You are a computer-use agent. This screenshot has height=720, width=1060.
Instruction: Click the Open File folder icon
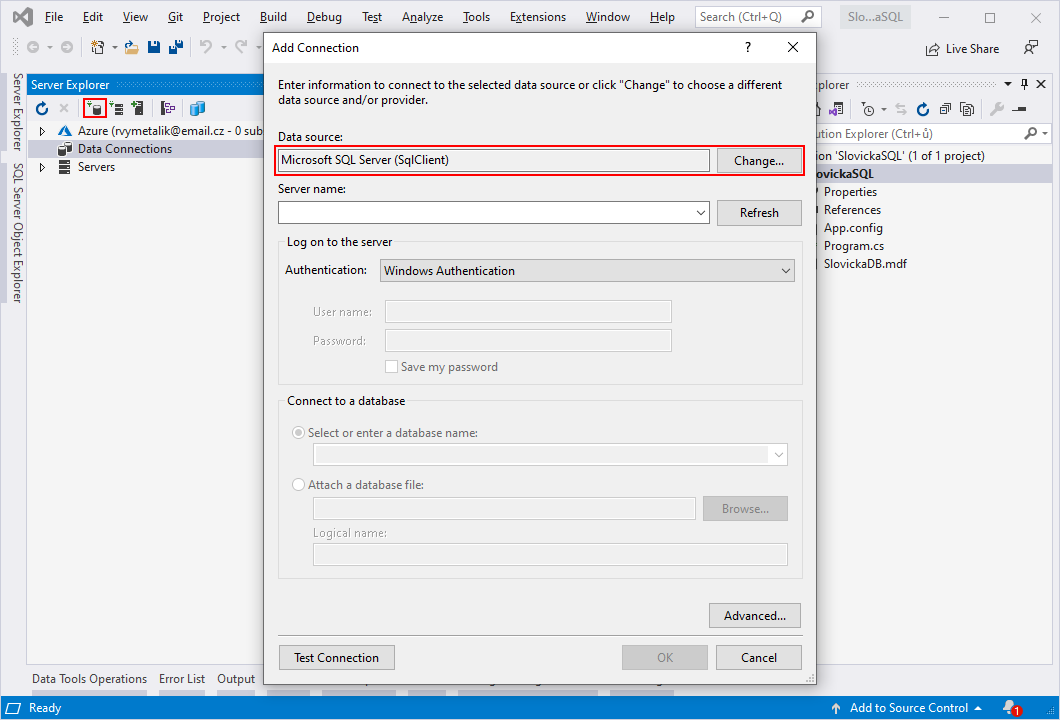[132, 47]
